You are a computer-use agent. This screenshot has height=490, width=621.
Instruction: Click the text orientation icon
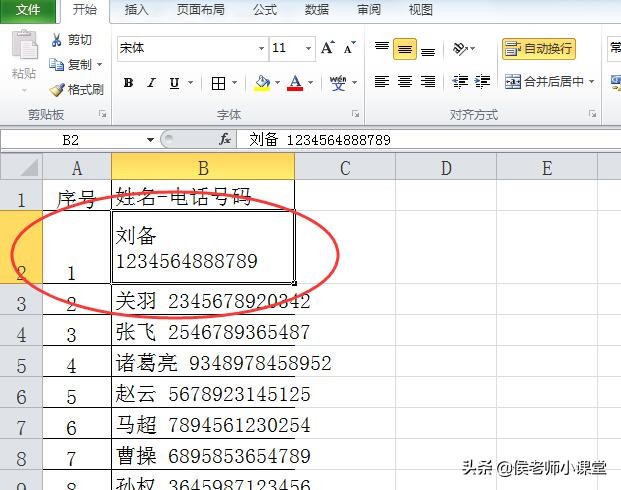pos(460,49)
